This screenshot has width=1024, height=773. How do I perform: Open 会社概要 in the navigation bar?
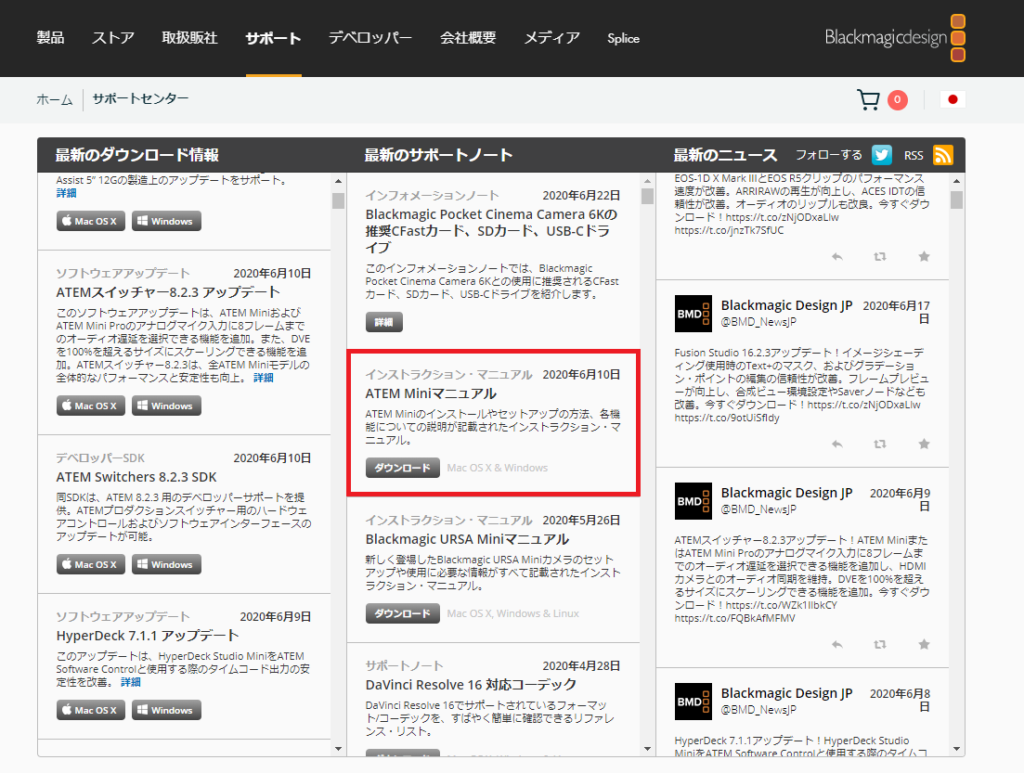click(468, 38)
